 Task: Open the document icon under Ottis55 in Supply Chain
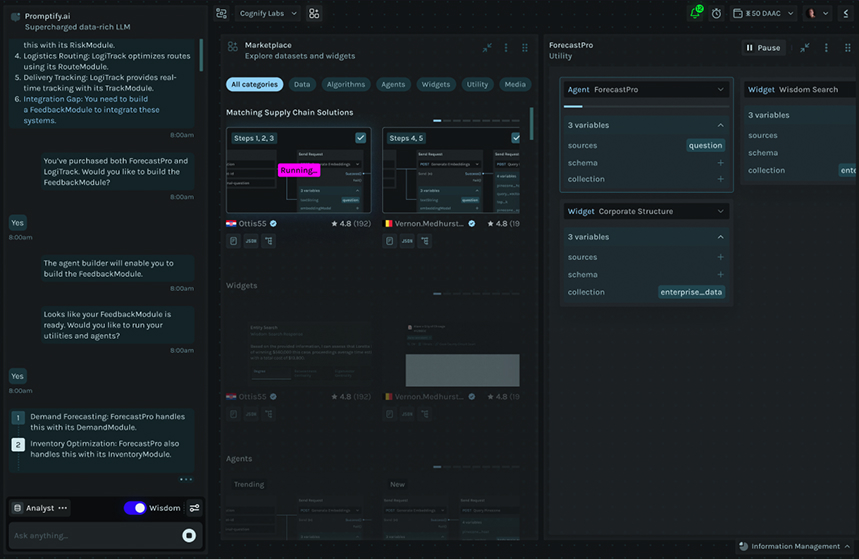click(233, 241)
